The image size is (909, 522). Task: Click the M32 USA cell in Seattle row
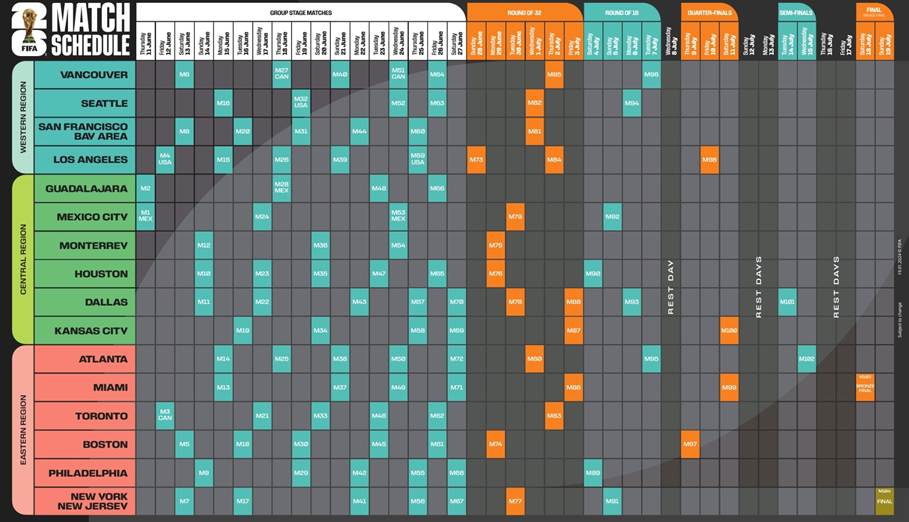pos(301,103)
